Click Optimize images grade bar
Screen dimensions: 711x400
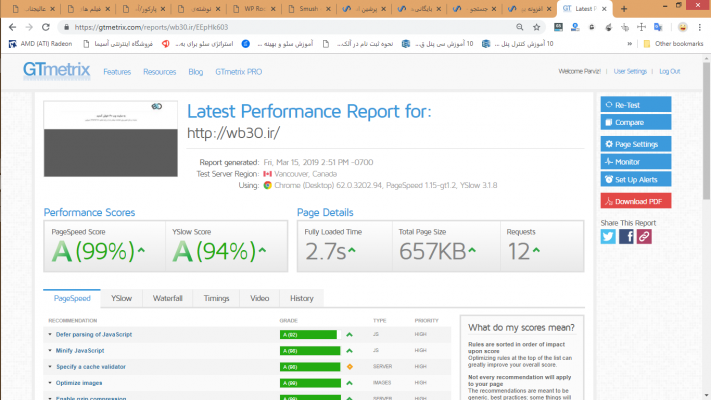coord(310,383)
